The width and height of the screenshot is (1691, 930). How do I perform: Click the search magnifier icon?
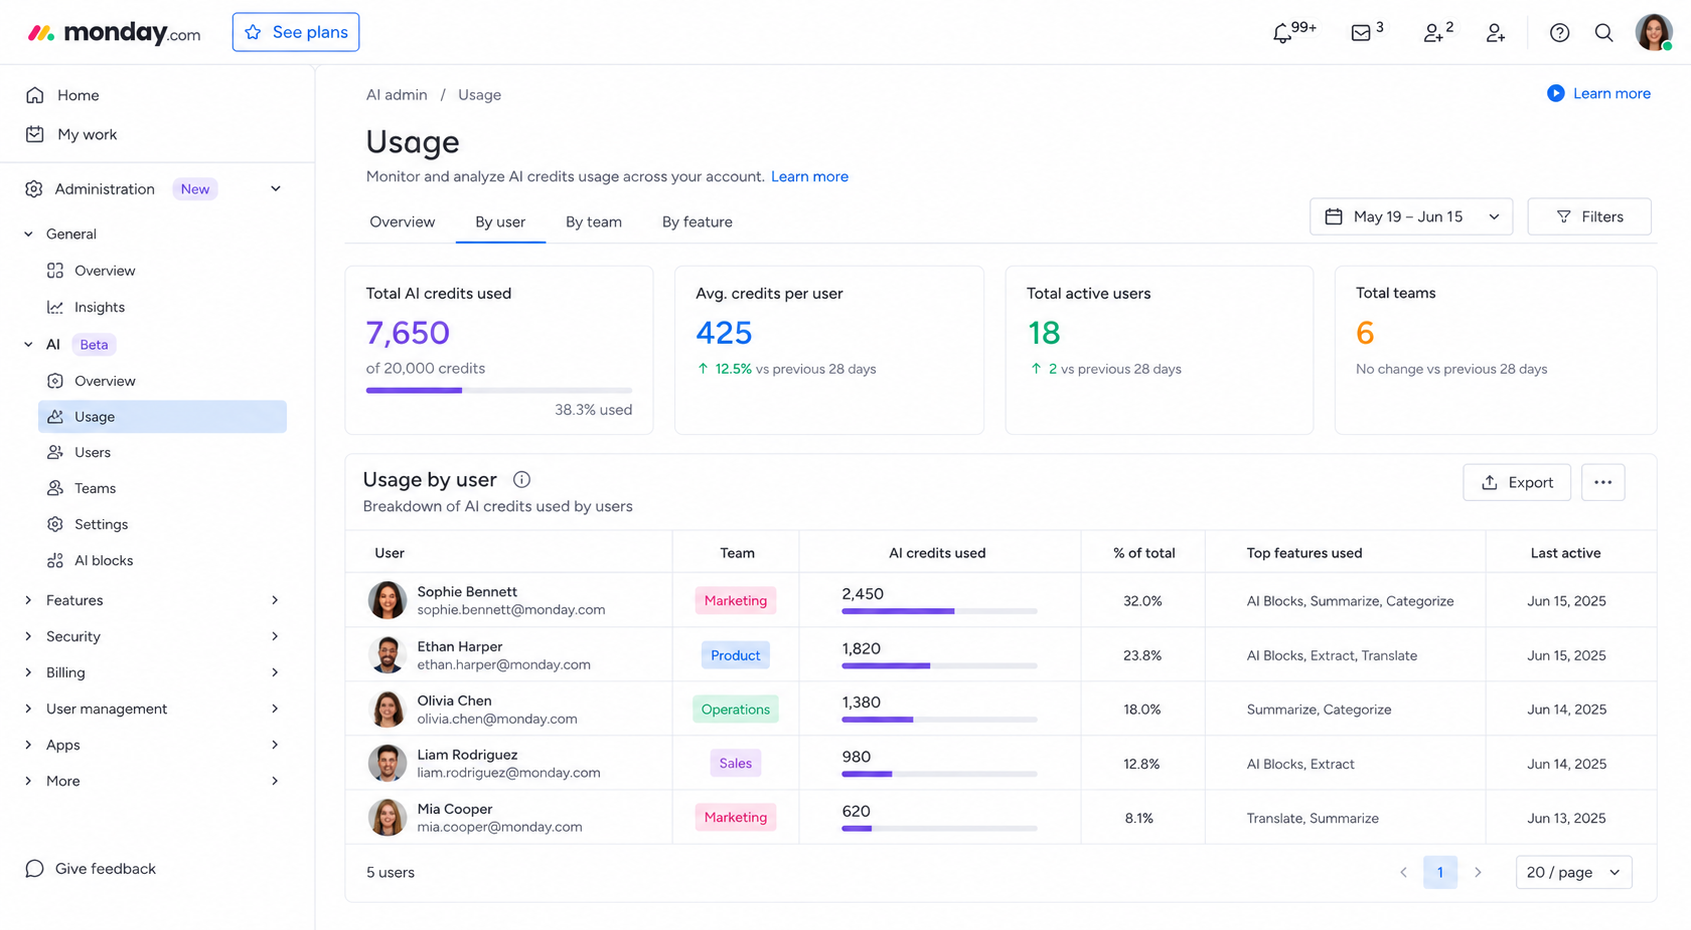coord(1604,33)
